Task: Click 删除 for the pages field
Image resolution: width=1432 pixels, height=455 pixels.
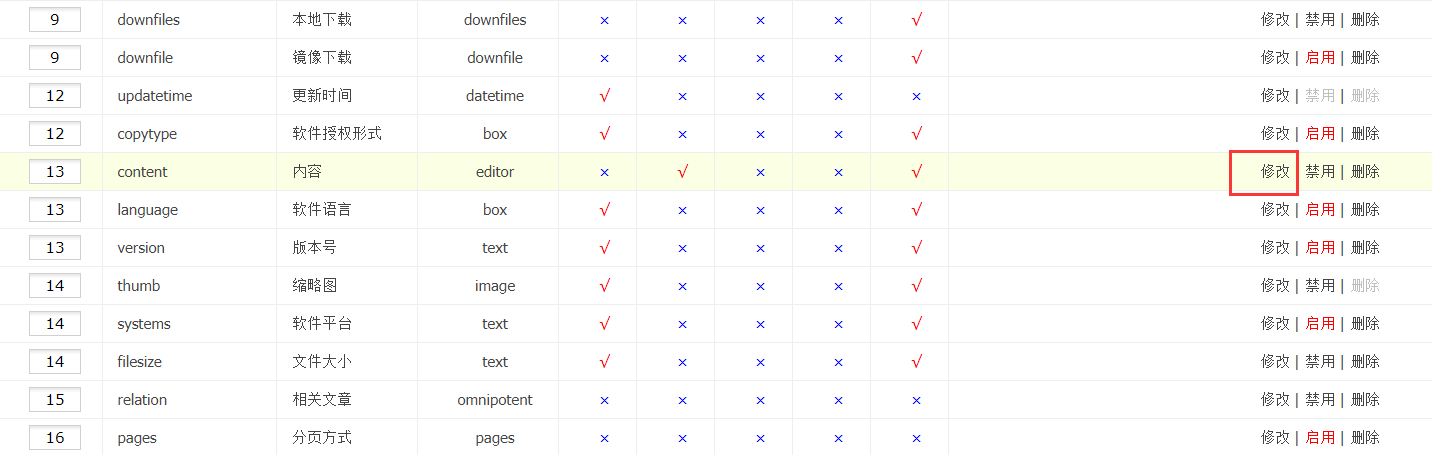Action: click(1365, 438)
